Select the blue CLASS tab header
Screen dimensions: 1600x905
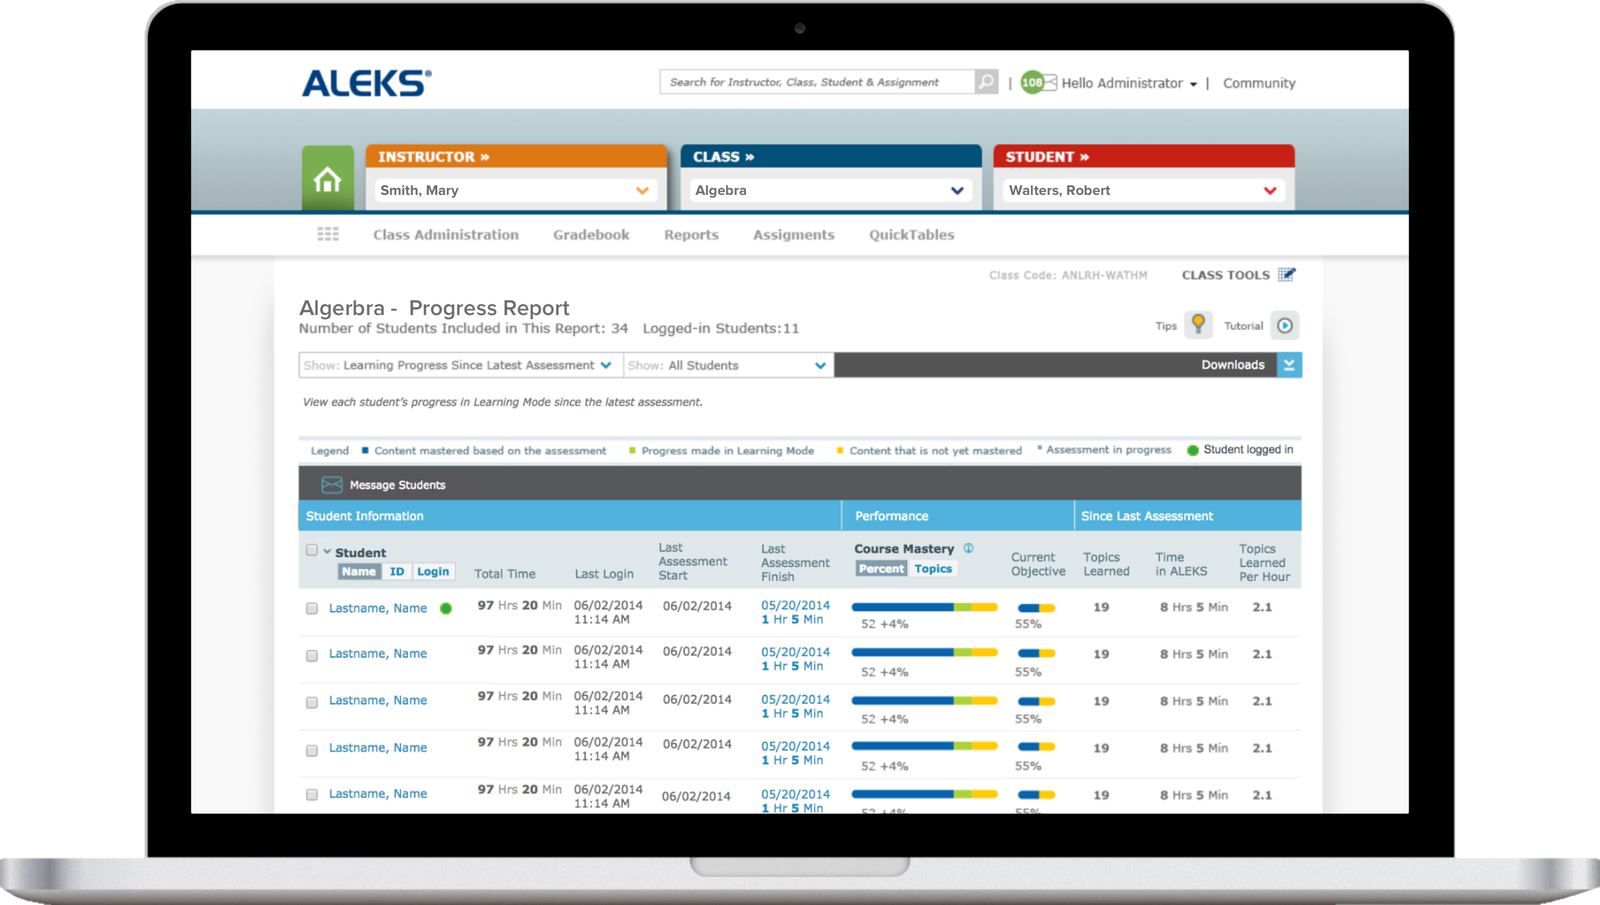click(x=831, y=156)
